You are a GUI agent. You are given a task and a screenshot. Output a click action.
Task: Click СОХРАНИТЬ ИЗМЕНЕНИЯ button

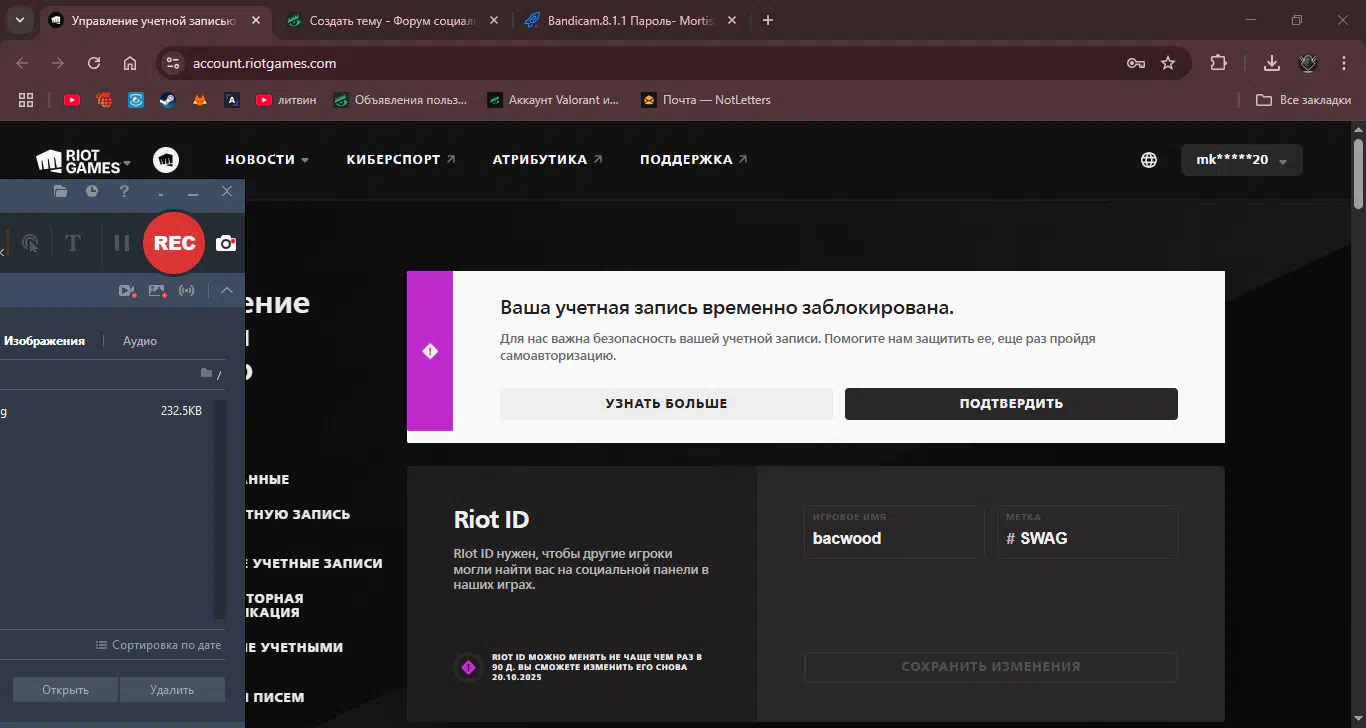click(x=991, y=667)
